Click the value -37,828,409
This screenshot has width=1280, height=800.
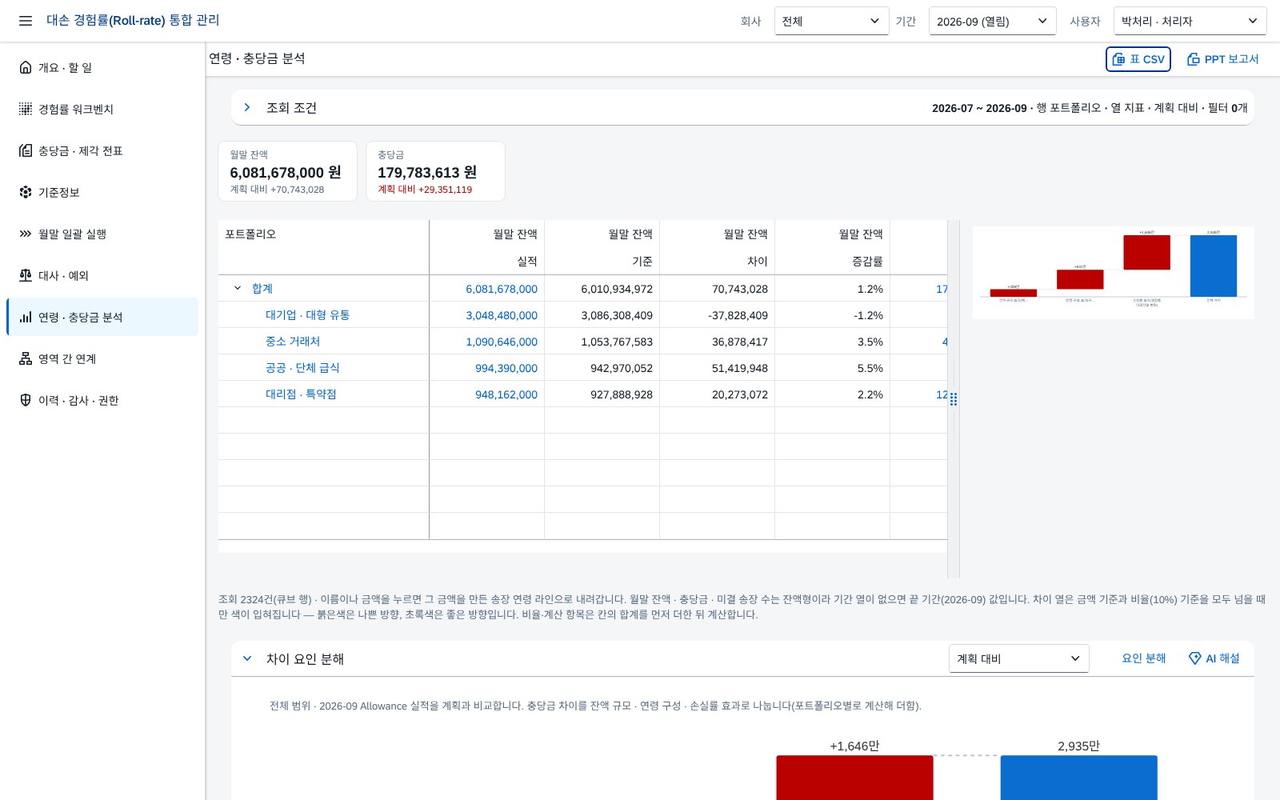point(738,315)
